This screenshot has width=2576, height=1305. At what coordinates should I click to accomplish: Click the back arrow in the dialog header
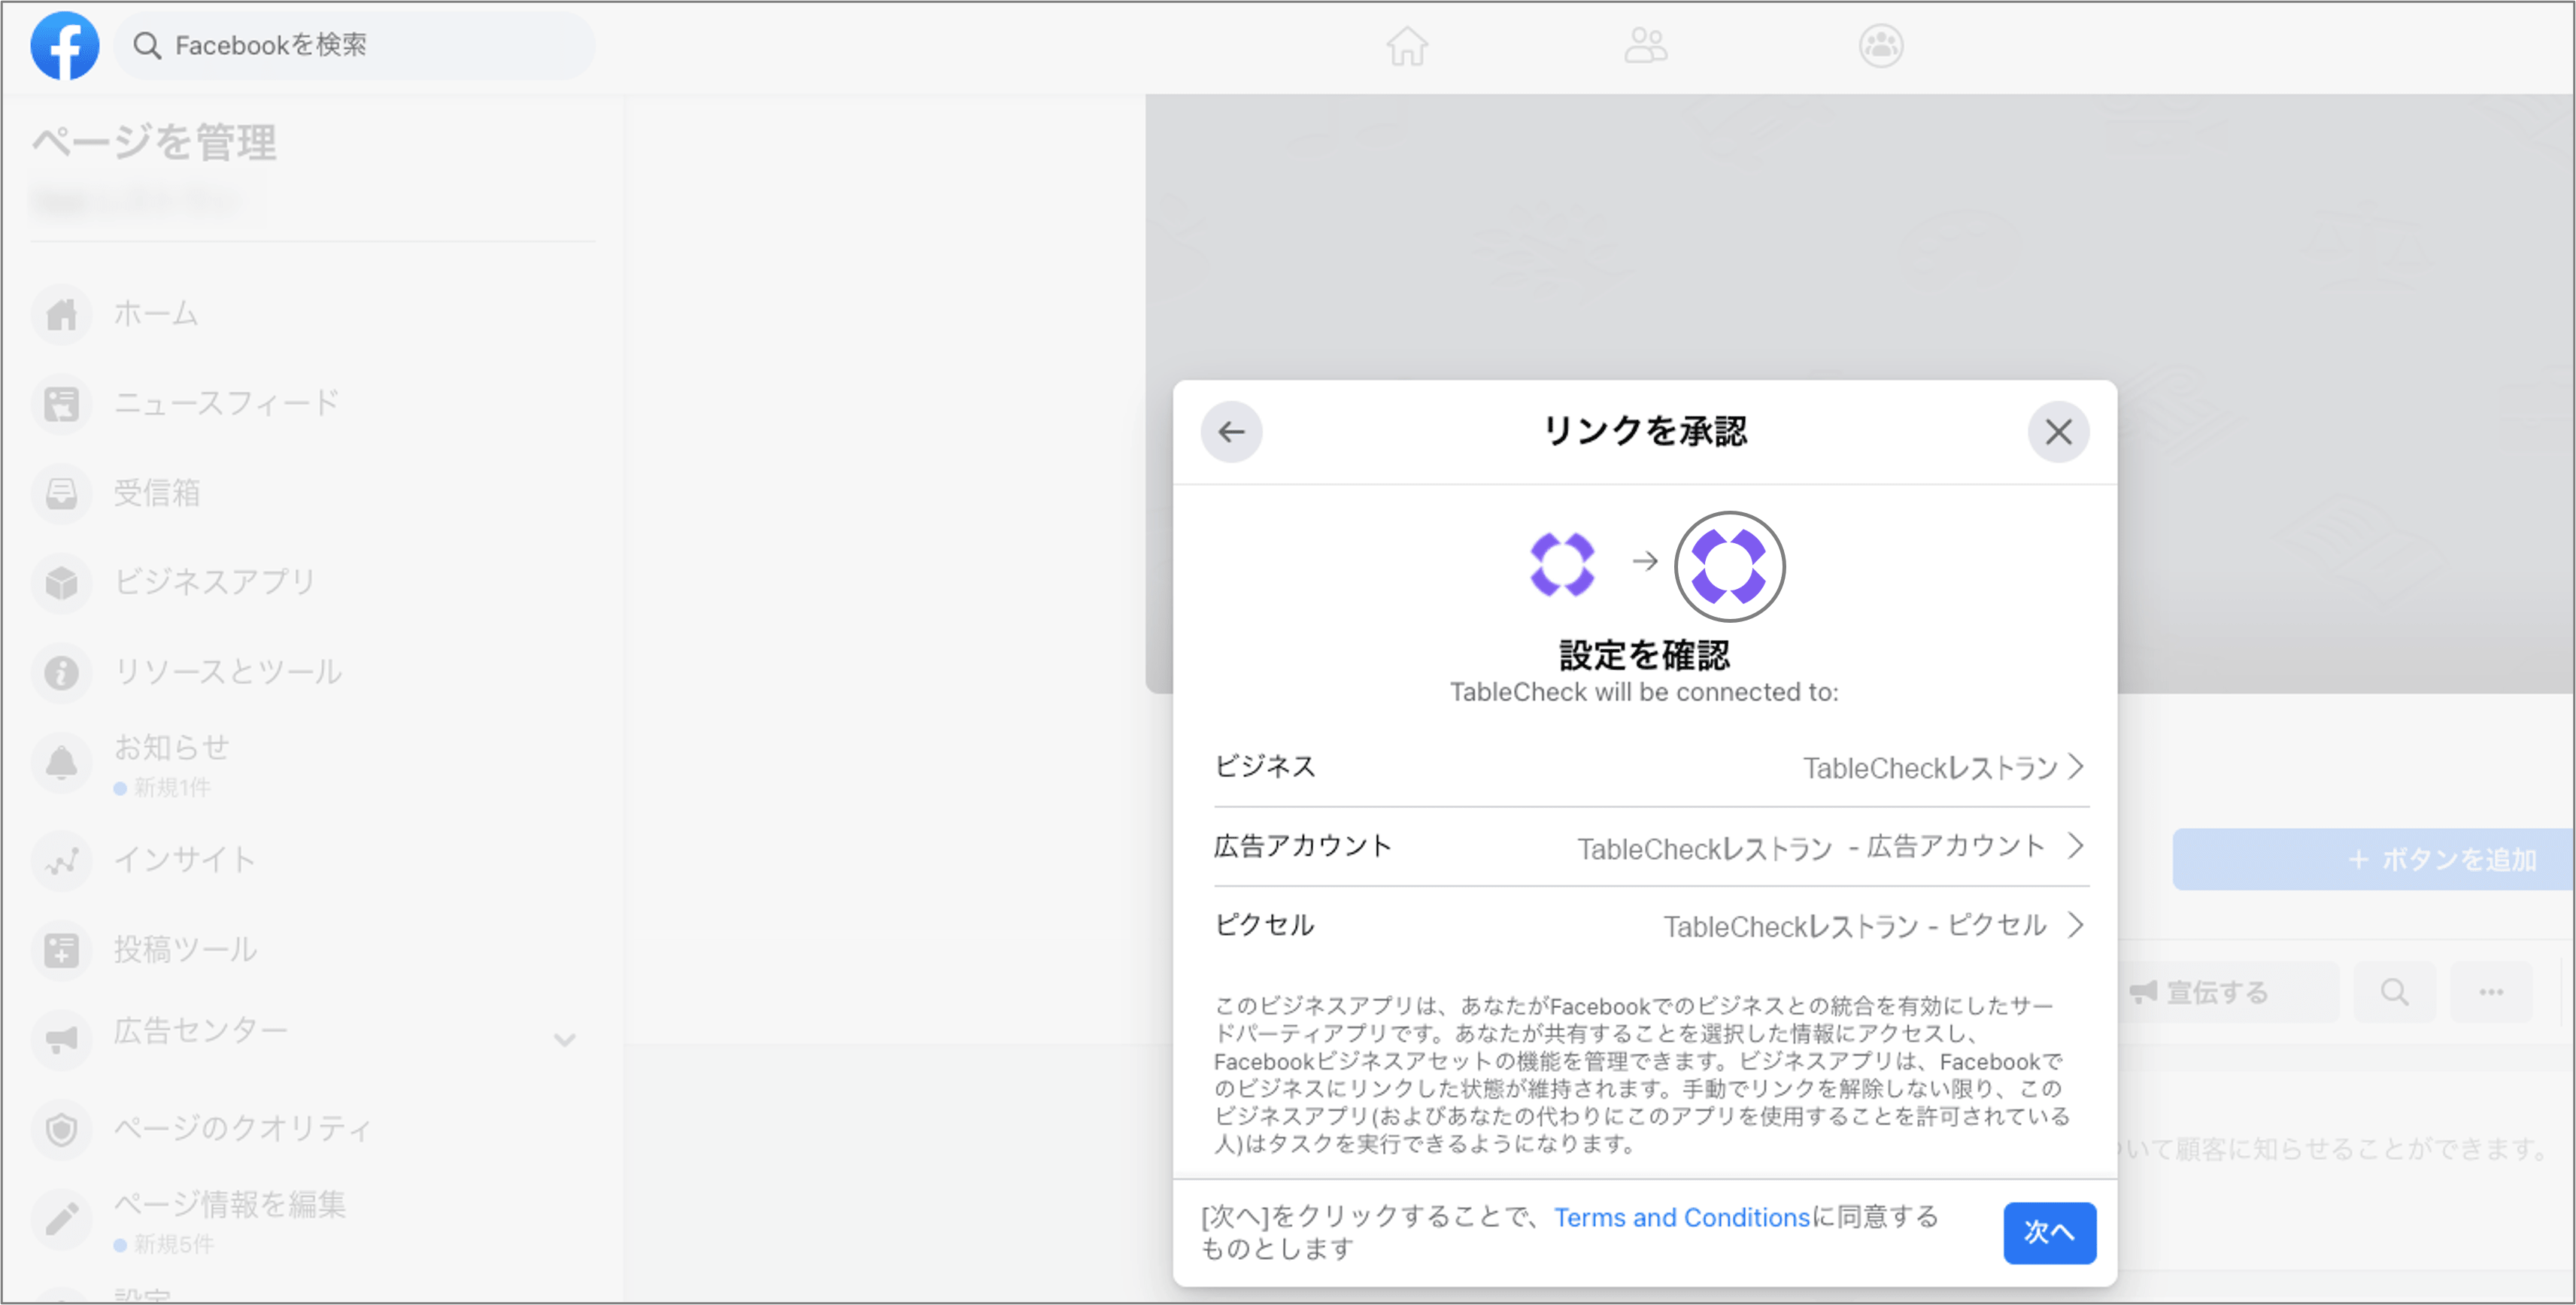click(x=1231, y=432)
